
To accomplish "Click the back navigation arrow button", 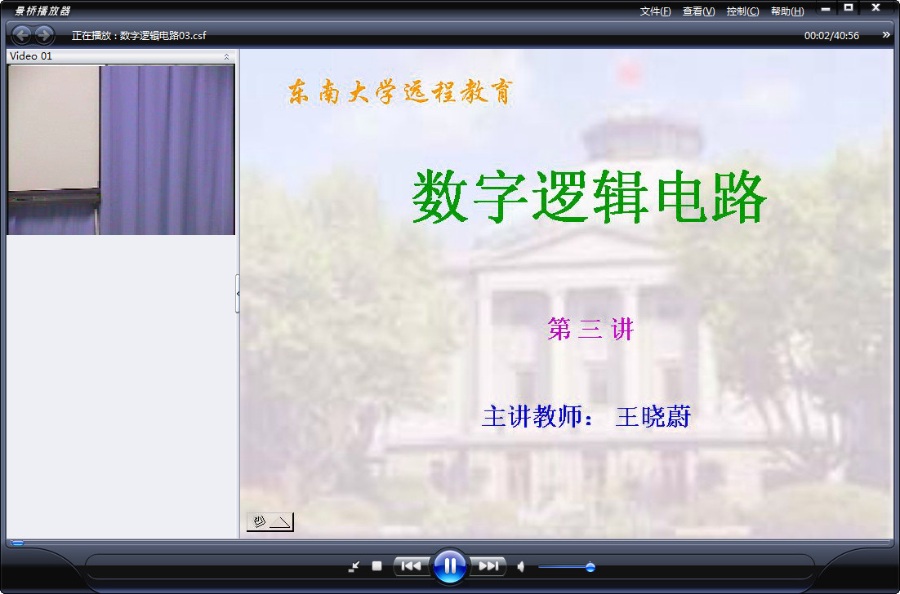I will [x=22, y=35].
